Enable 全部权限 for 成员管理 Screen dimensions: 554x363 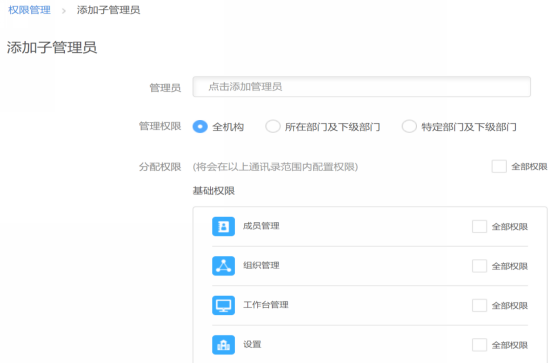[479, 227]
